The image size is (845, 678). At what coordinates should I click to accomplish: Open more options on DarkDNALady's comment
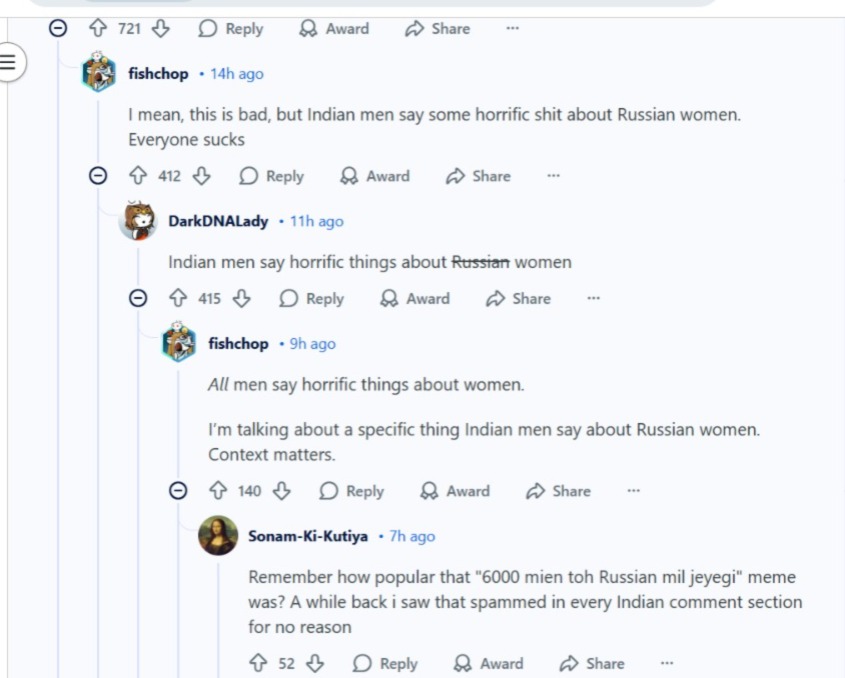click(593, 298)
